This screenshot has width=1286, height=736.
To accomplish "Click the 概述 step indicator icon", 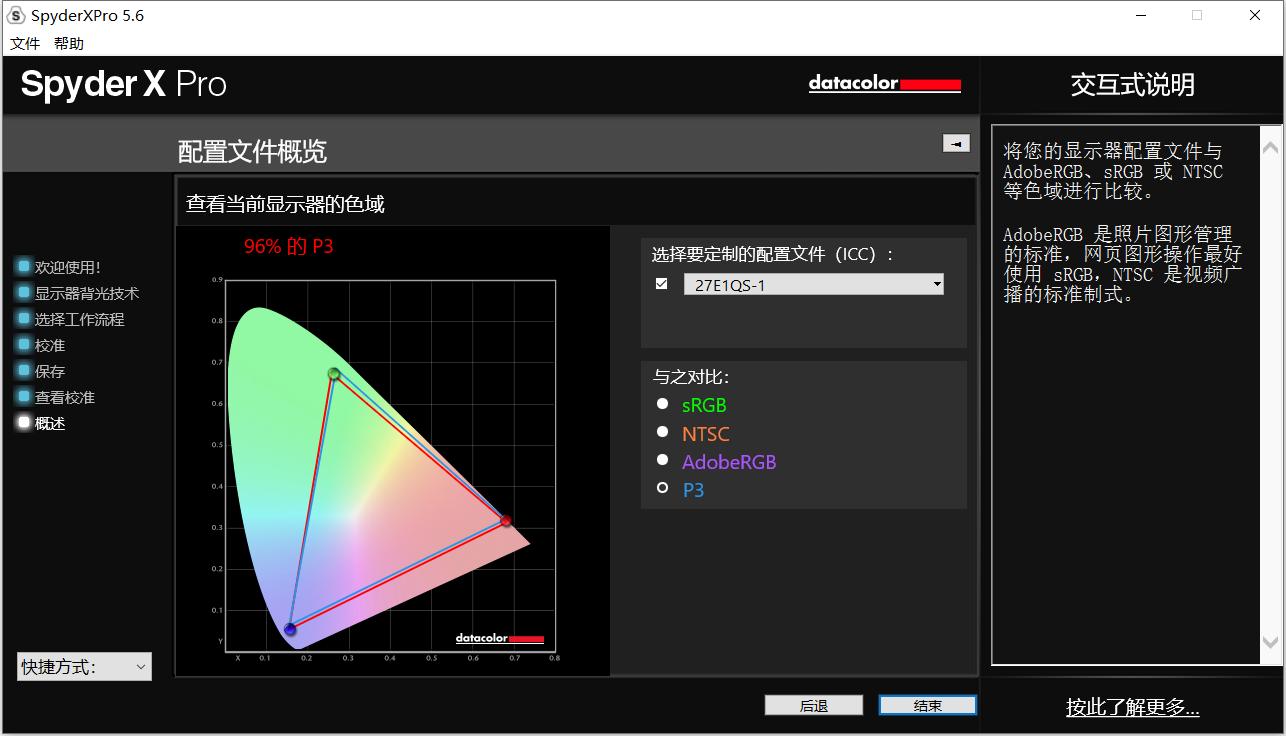I will tap(24, 423).
